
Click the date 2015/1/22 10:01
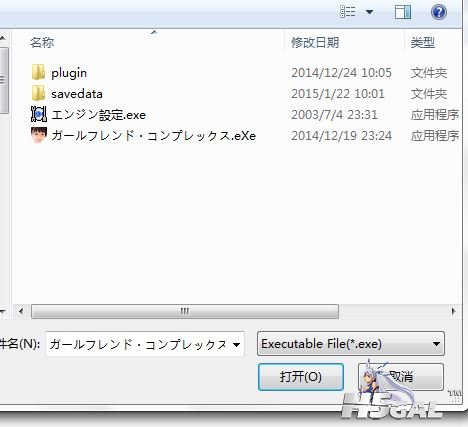(x=338, y=94)
